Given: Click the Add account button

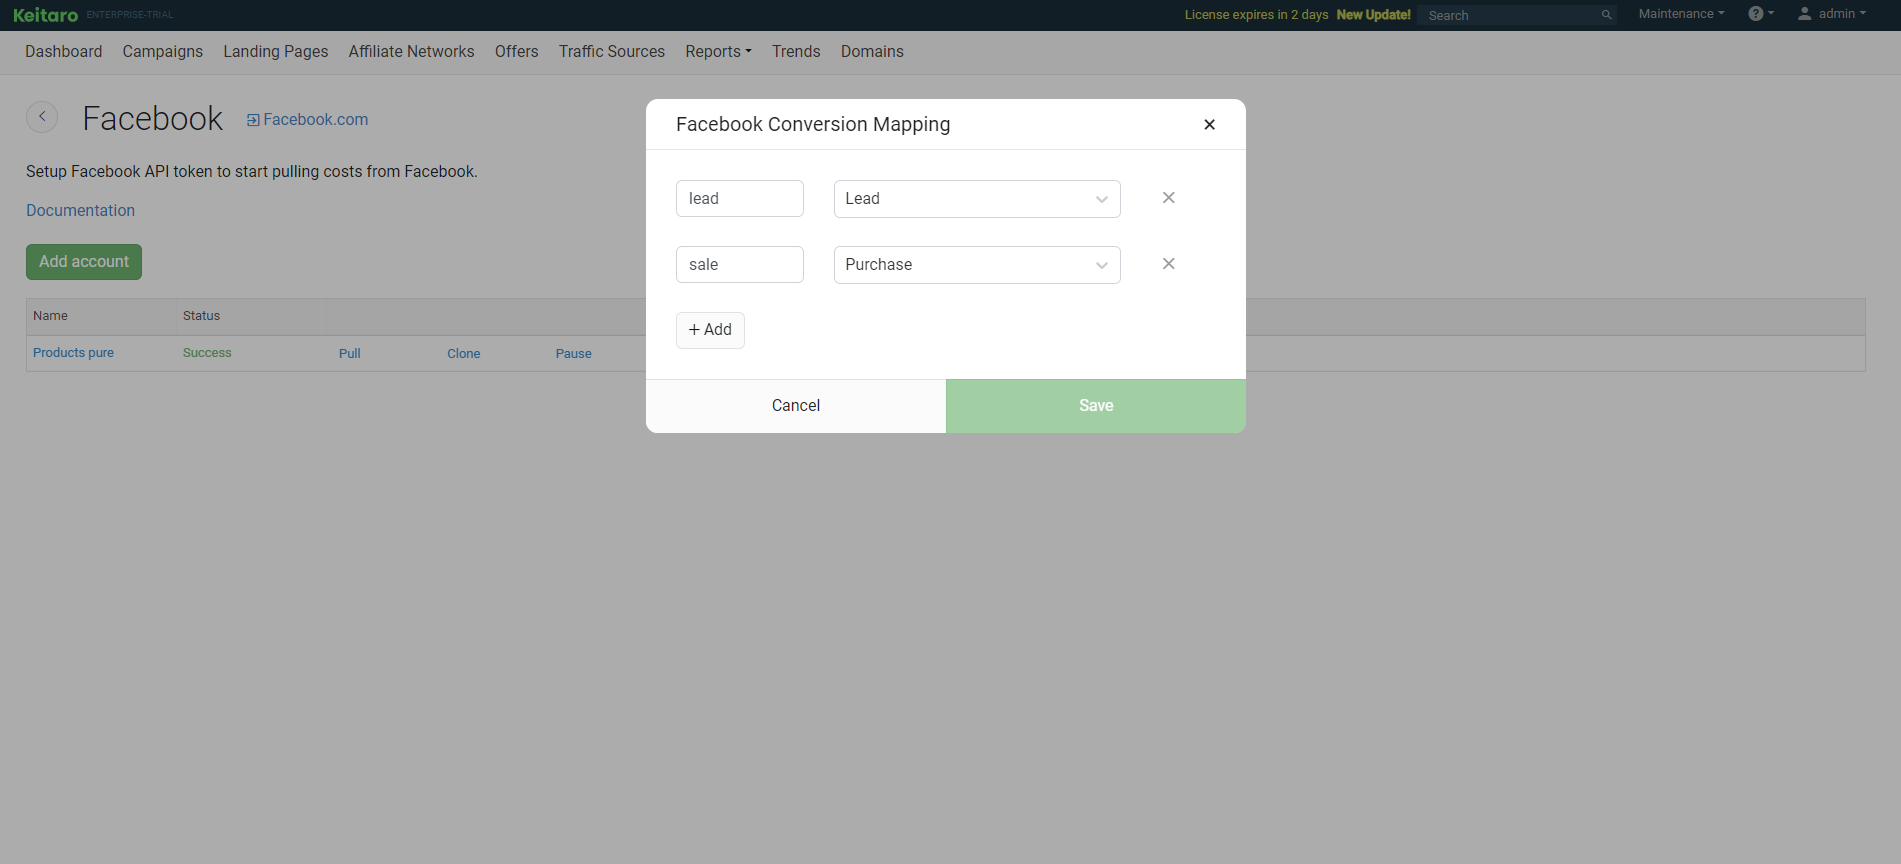Looking at the screenshot, I should point(84,262).
